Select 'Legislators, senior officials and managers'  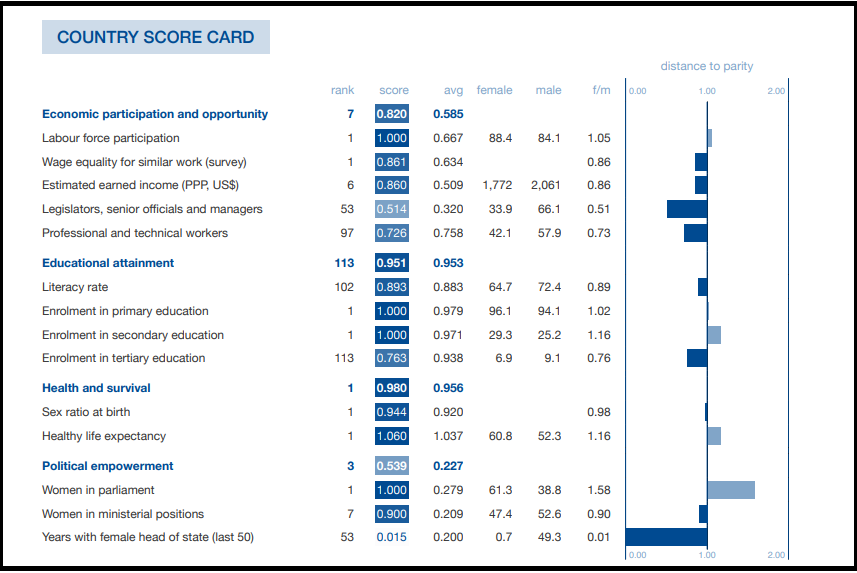coord(152,209)
